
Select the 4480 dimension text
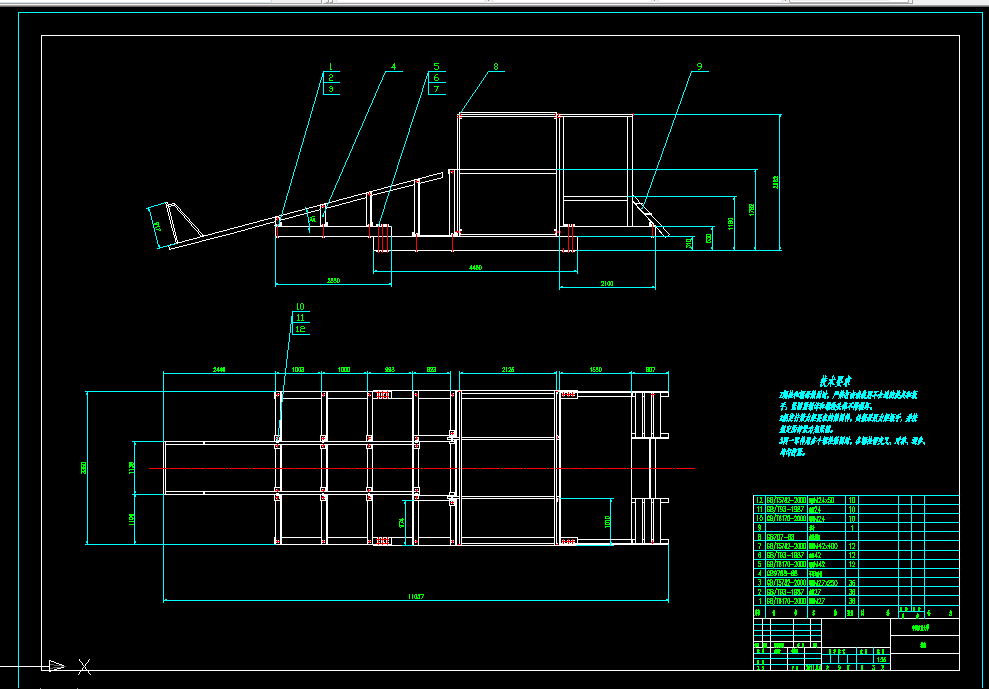coord(476,268)
